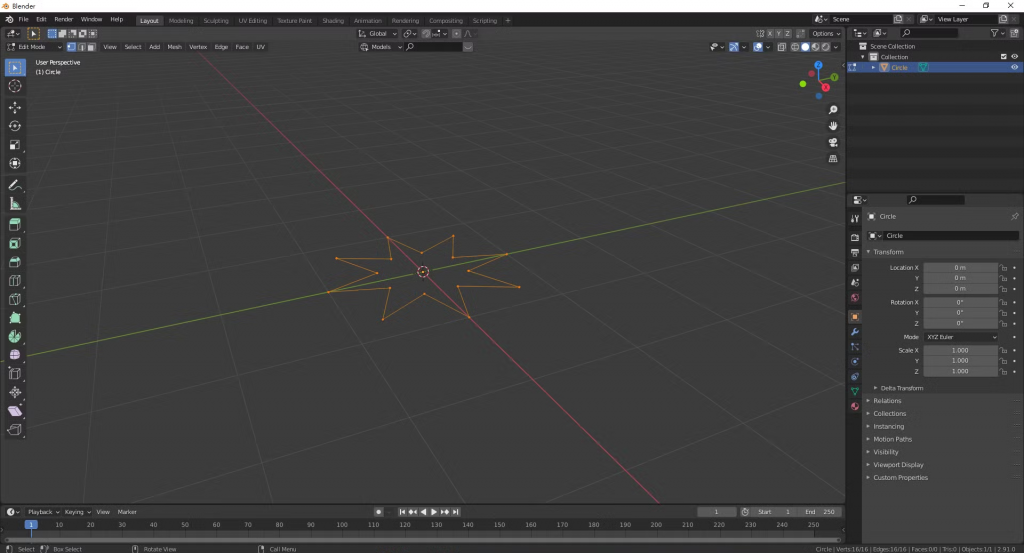
Task: Switch to rendered viewport shading
Action: coord(825,47)
